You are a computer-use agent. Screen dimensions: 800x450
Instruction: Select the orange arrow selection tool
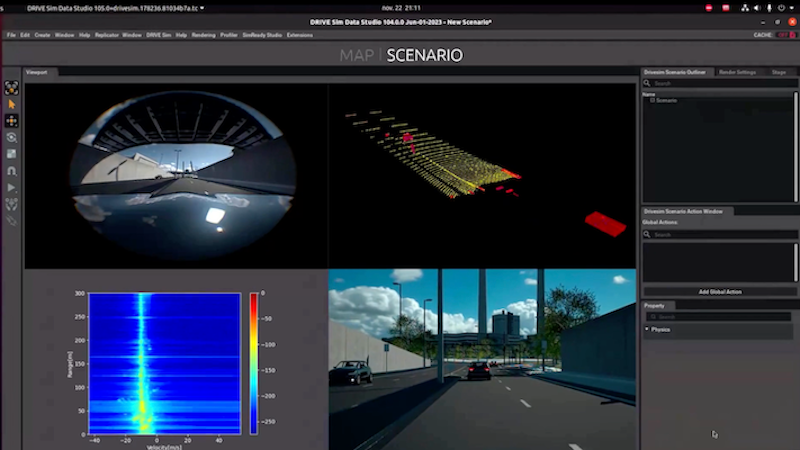(x=11, y=105)
